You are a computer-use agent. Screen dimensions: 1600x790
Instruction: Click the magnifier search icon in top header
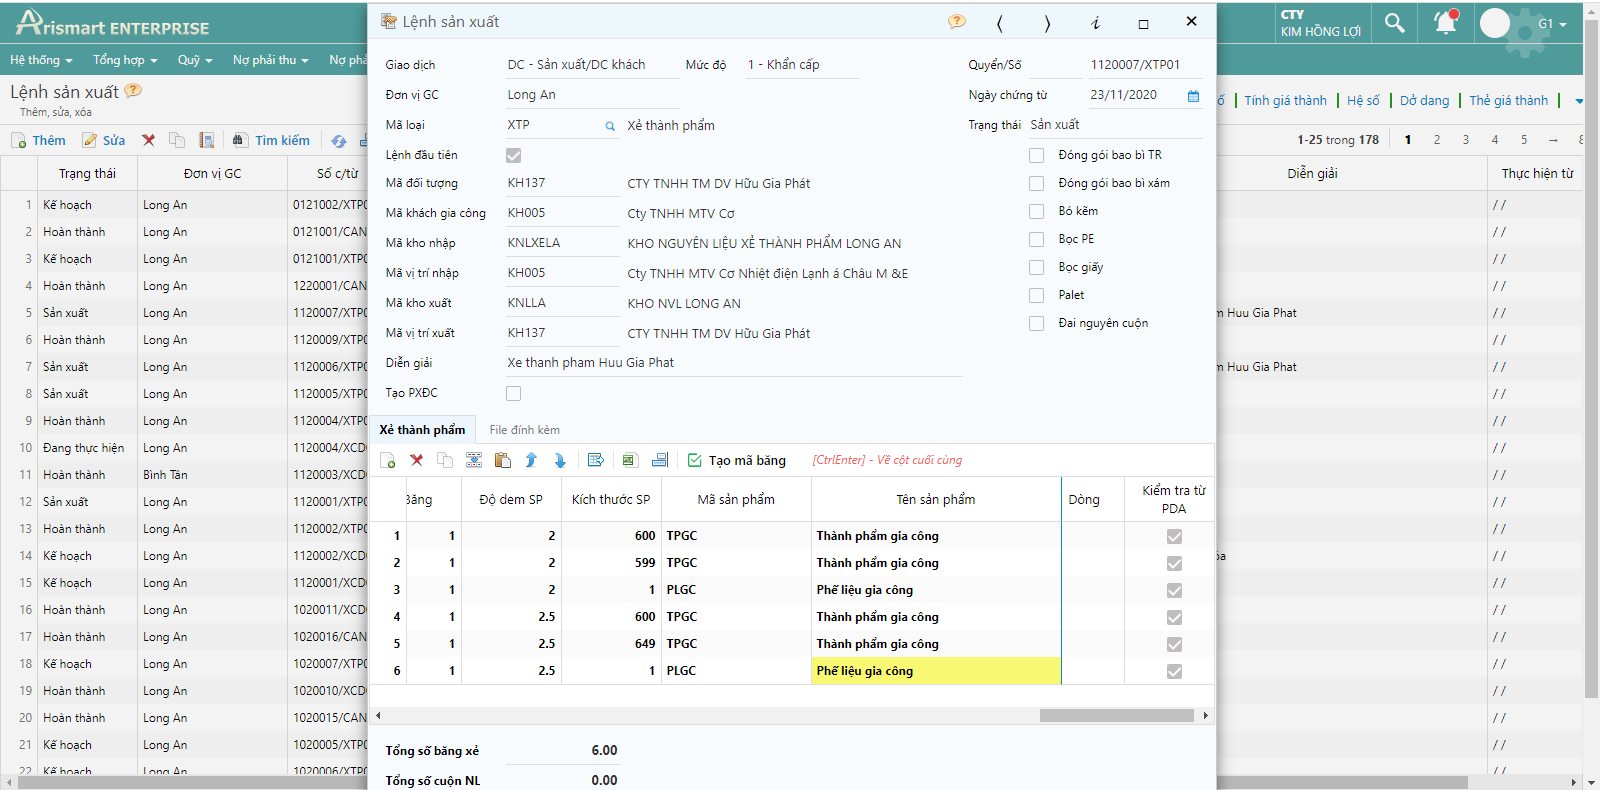click(1394, 23)
